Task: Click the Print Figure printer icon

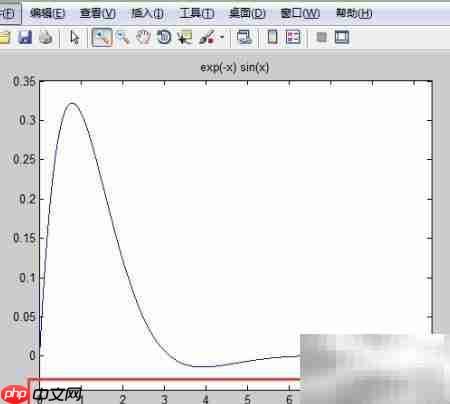Action: (x=46, y=37)
